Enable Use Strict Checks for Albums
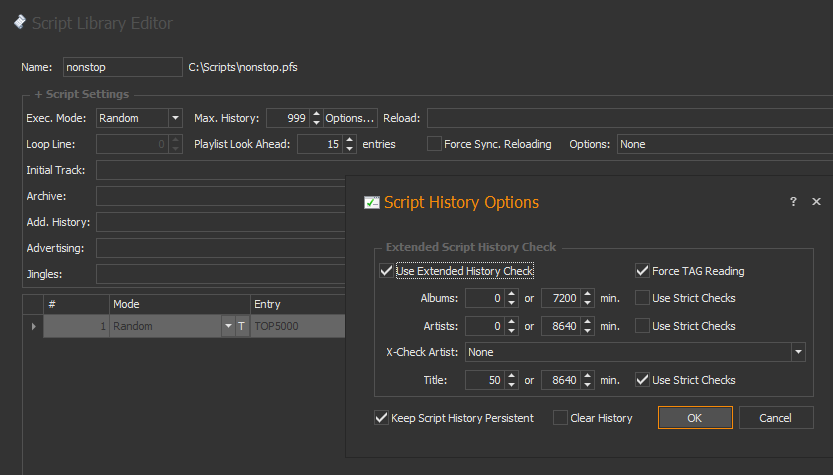 click(642, 298)
